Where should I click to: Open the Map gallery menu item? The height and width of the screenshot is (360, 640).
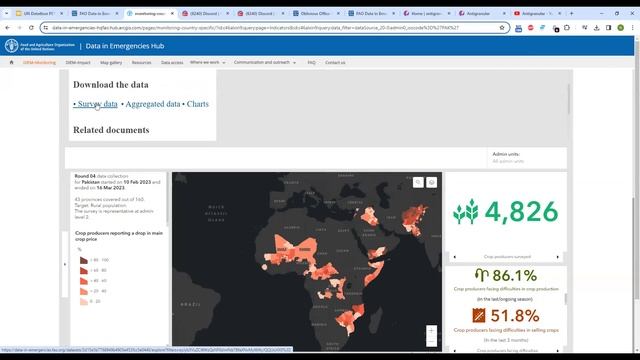point(111,62)
